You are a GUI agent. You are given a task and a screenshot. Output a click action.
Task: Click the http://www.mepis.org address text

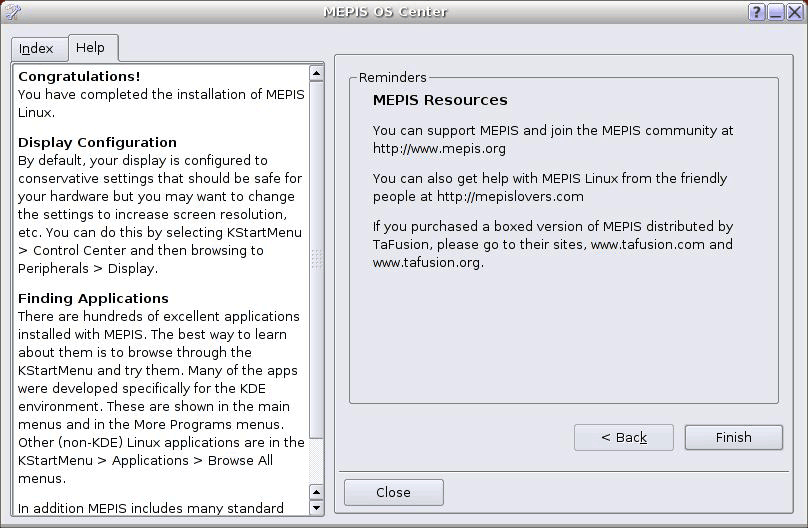[439, 149]
